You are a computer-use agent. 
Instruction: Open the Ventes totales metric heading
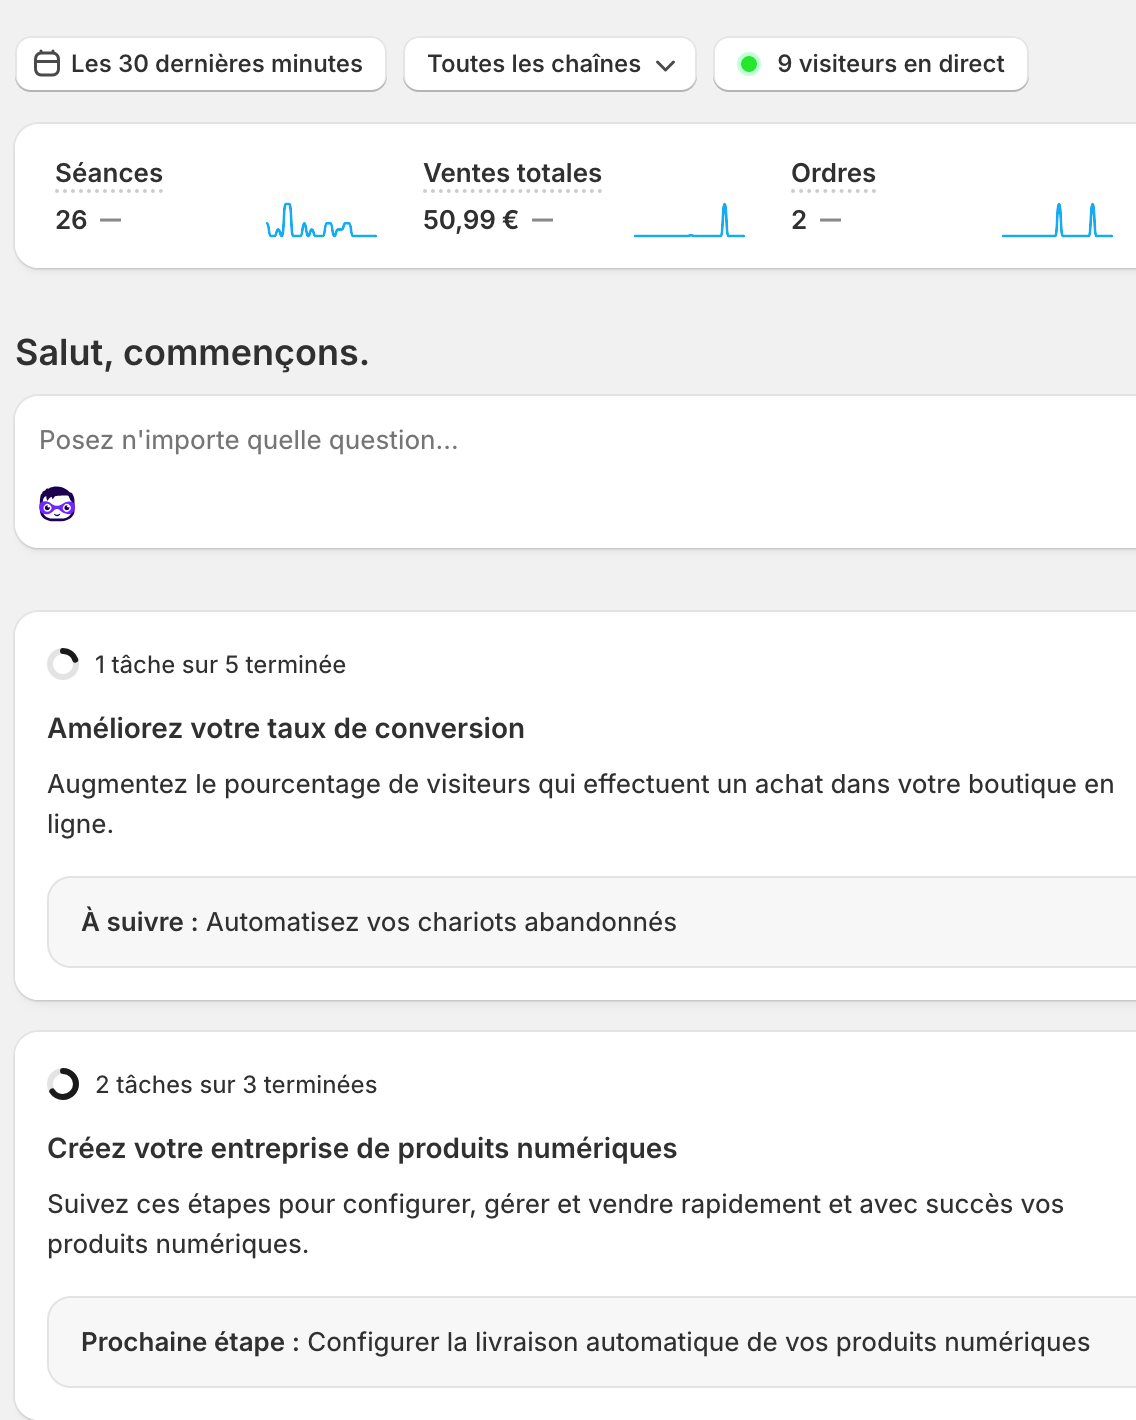point(512,173)
